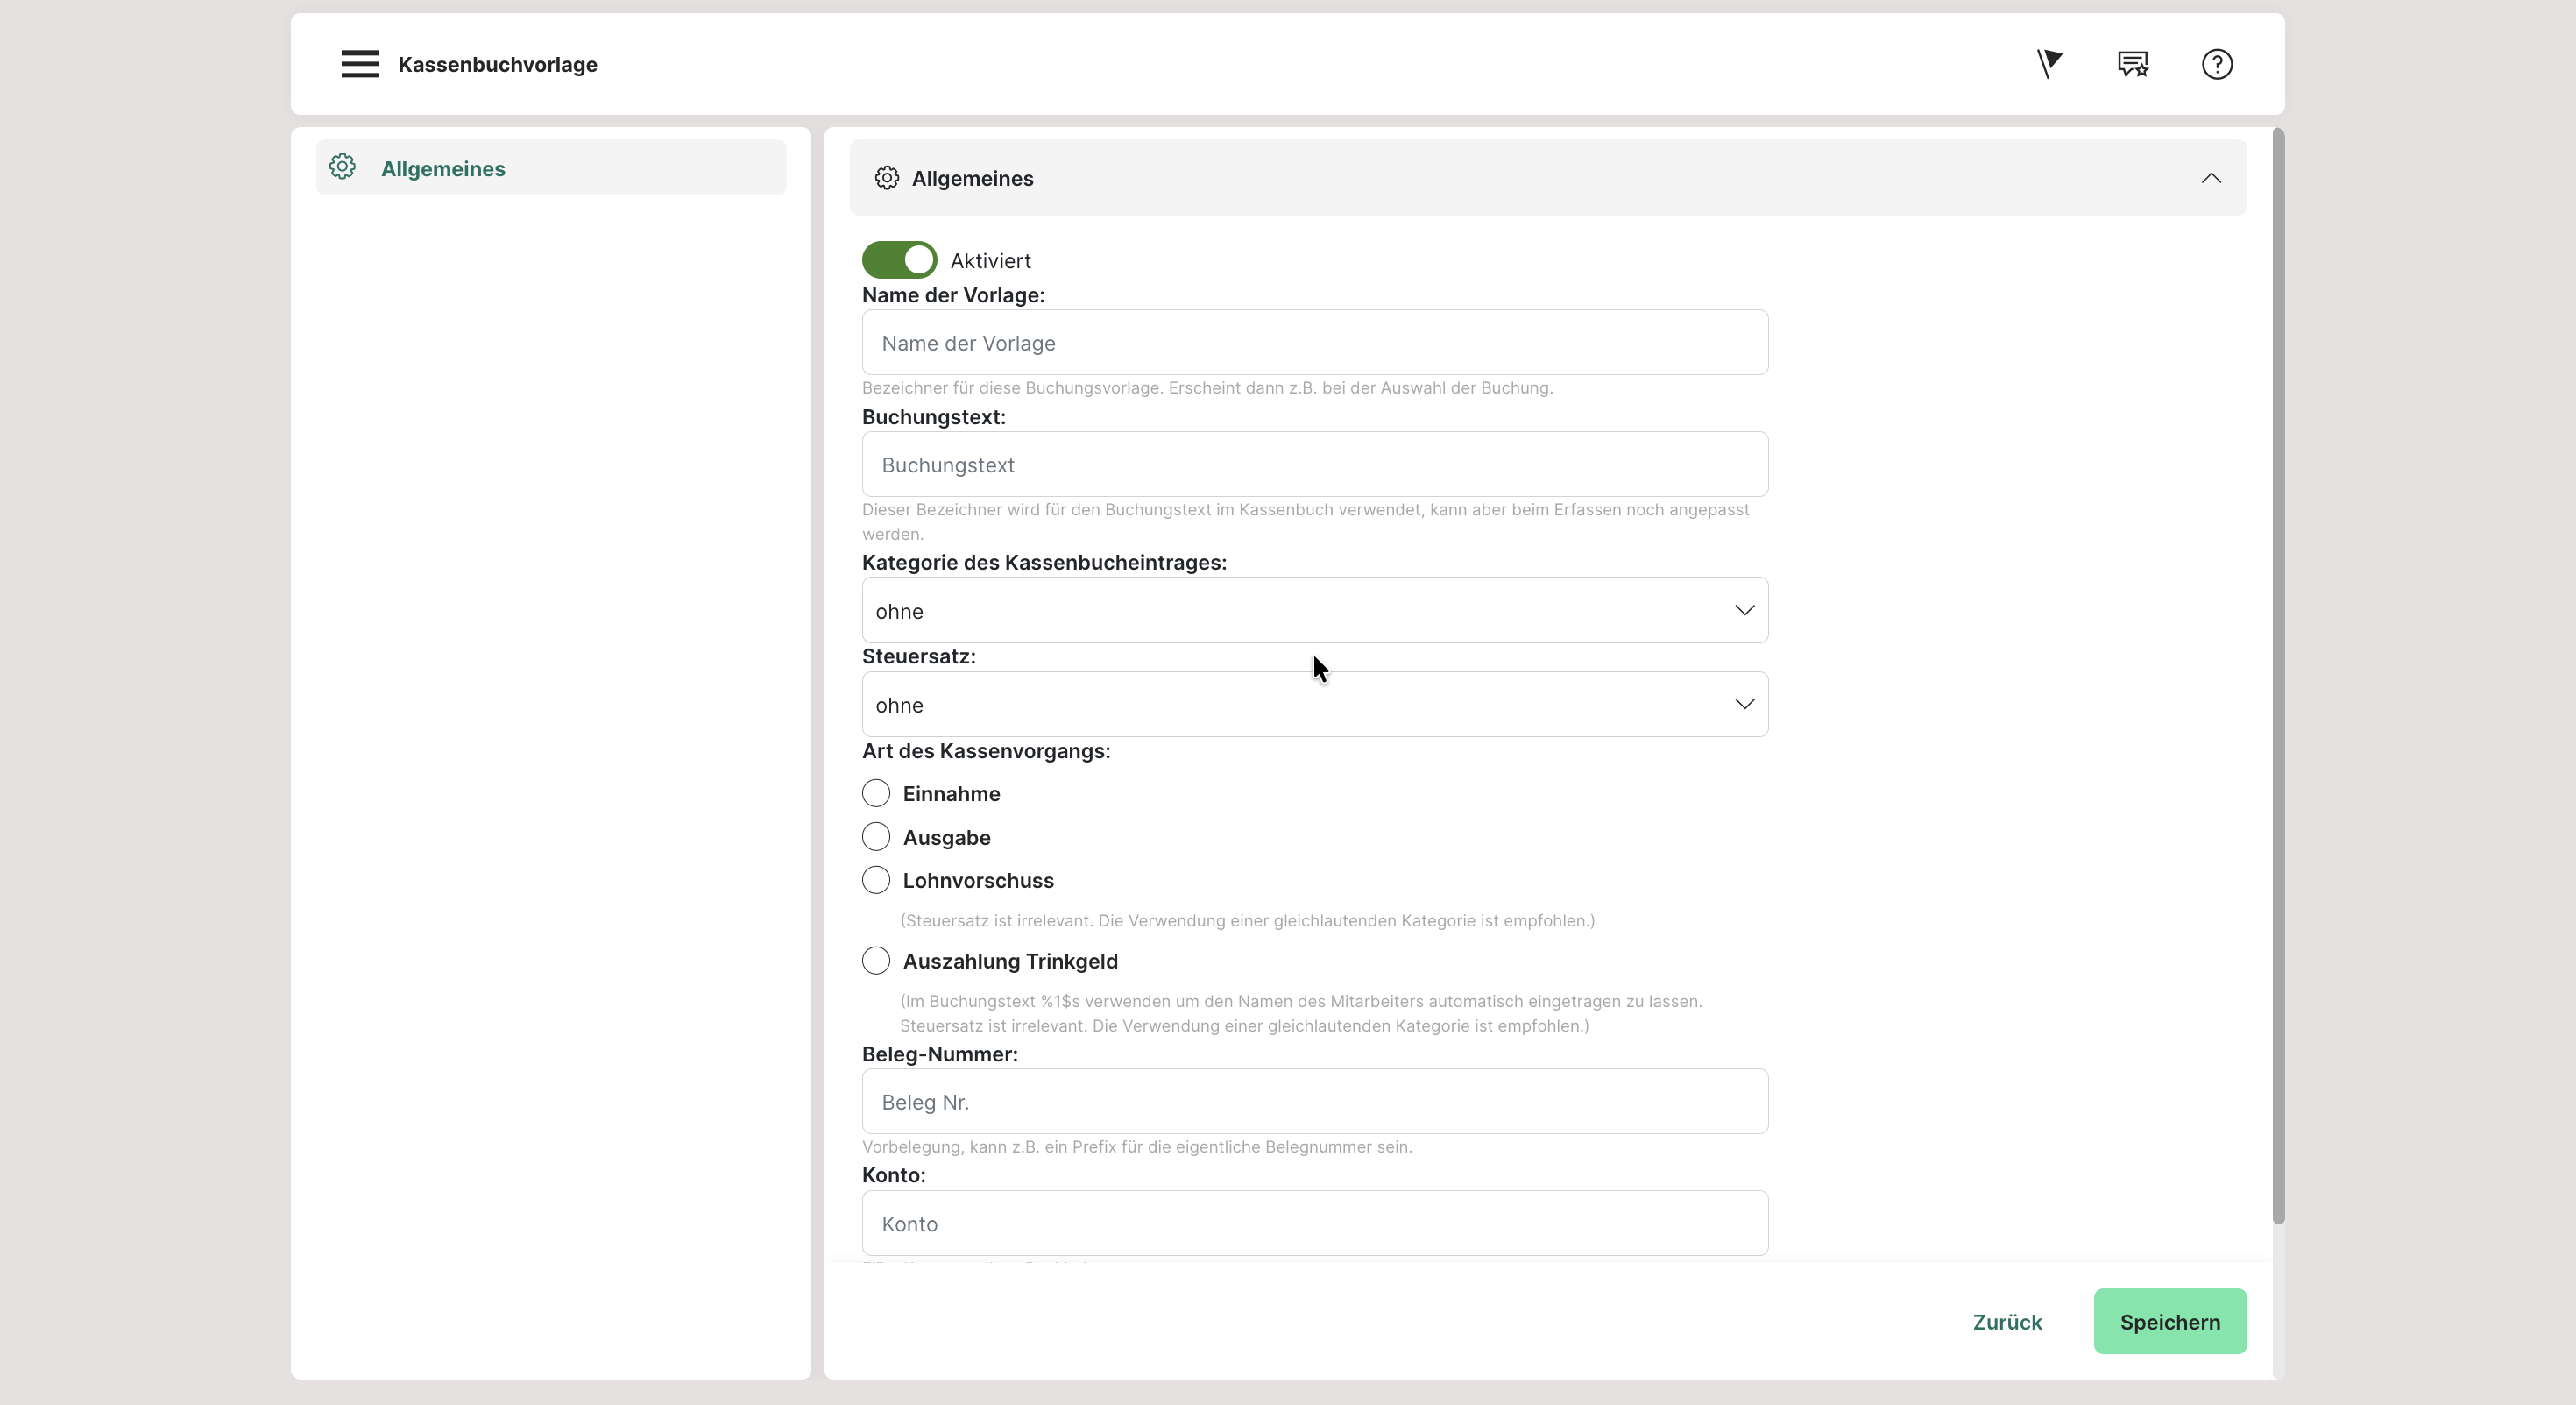Open the help question mark icon
This screenshot has width=2576, height=1405.
pos(2217,64)
